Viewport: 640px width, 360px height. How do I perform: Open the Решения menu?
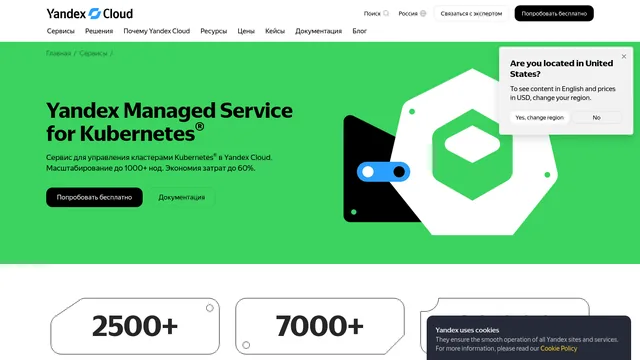coord(99,31)
